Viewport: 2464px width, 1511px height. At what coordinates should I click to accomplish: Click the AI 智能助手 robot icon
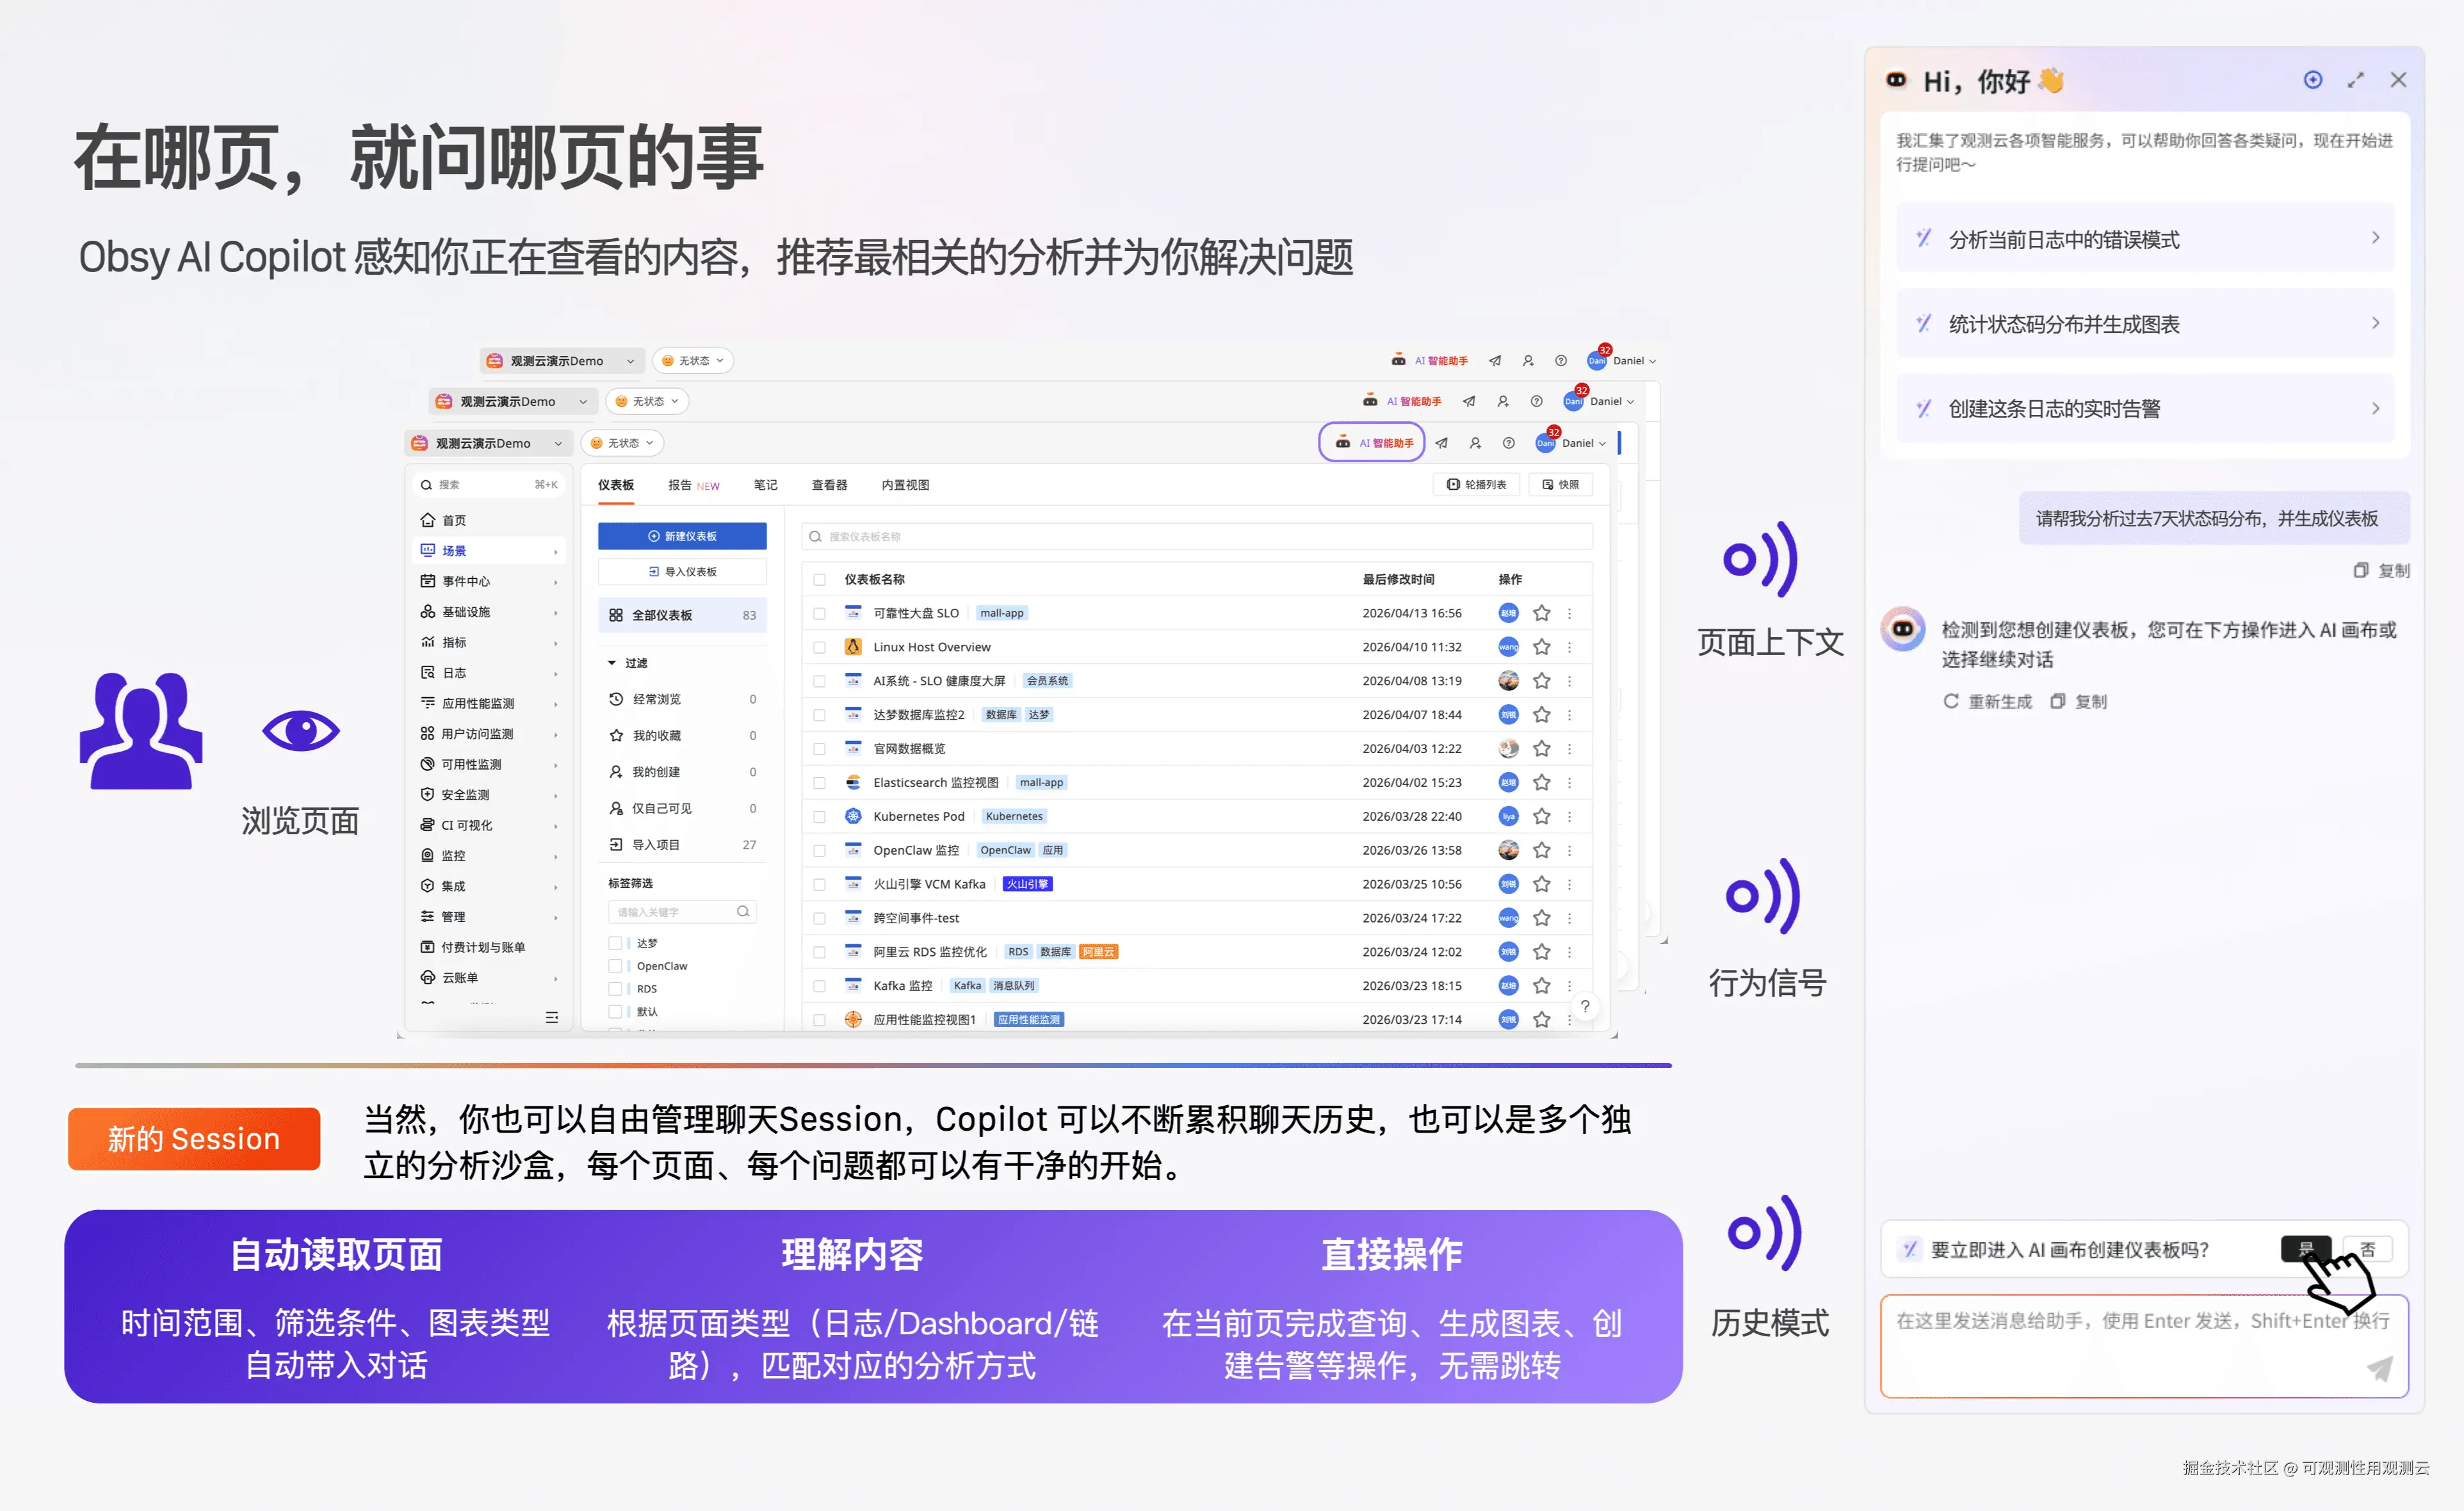(1343, 442)
